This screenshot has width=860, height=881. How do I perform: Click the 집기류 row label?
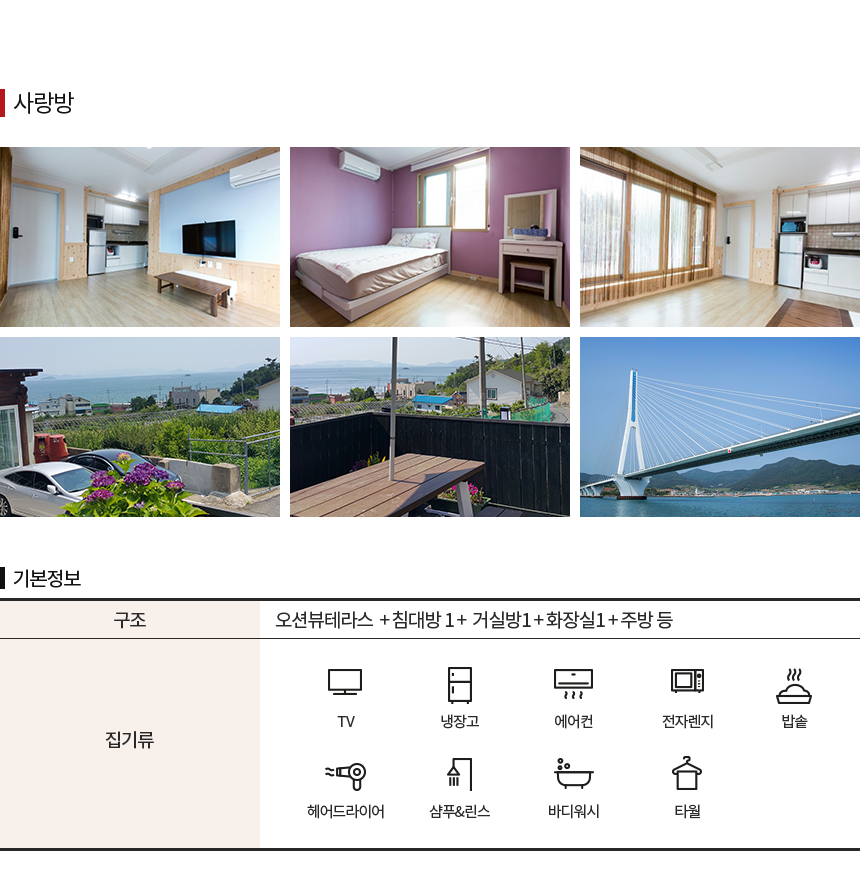[130, 739]
